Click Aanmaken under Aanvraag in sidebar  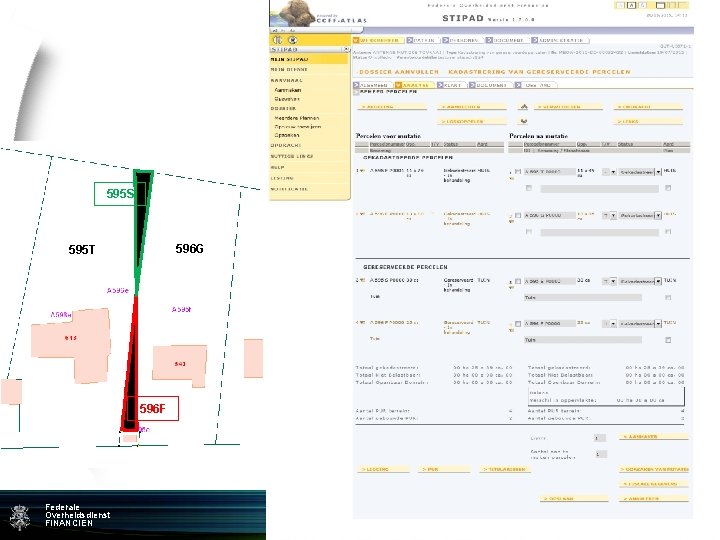pos(288,90)
